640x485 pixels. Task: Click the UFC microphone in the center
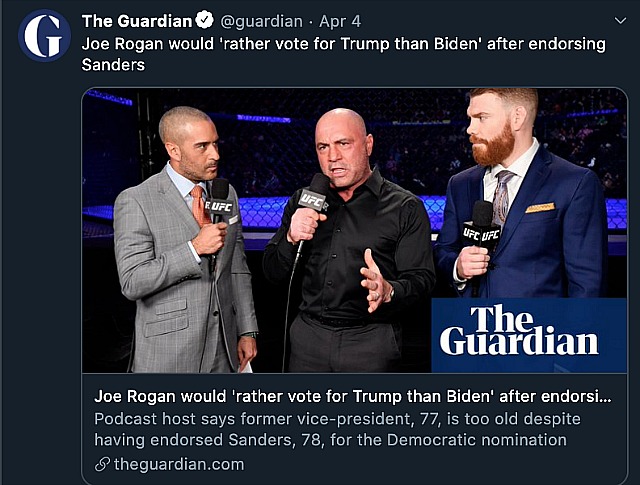pos(313,197)
